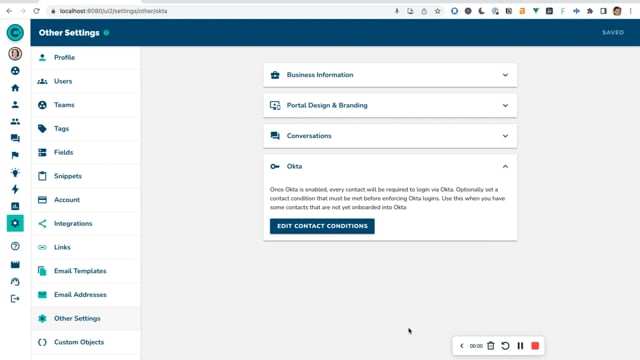Collapse the Okta section chevron
Image resolution: width=640 pixels, height=360 pixels.
tap(505, 167)
